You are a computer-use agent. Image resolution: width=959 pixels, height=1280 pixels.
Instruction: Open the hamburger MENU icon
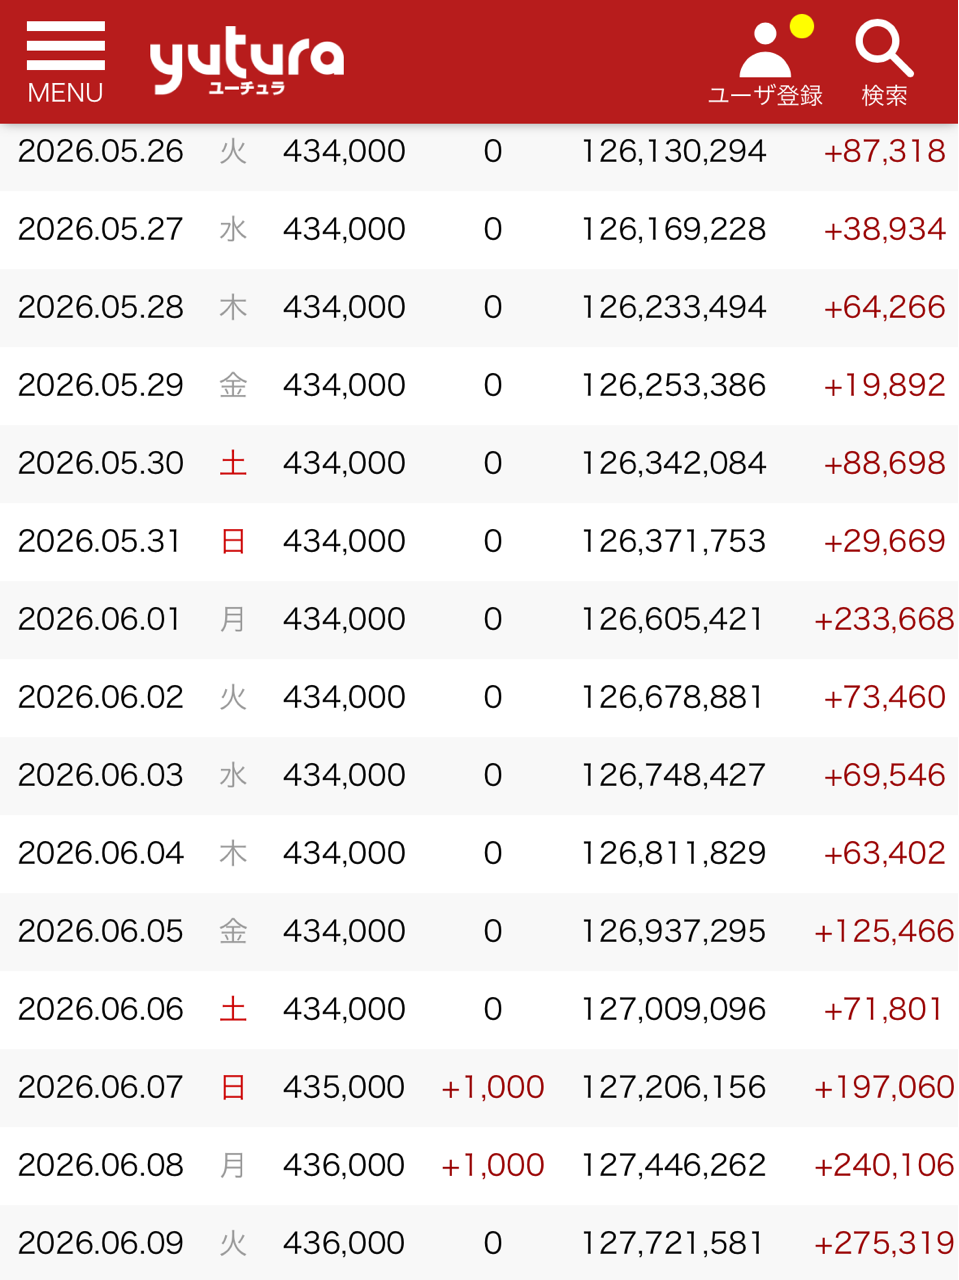pos(65,46)
